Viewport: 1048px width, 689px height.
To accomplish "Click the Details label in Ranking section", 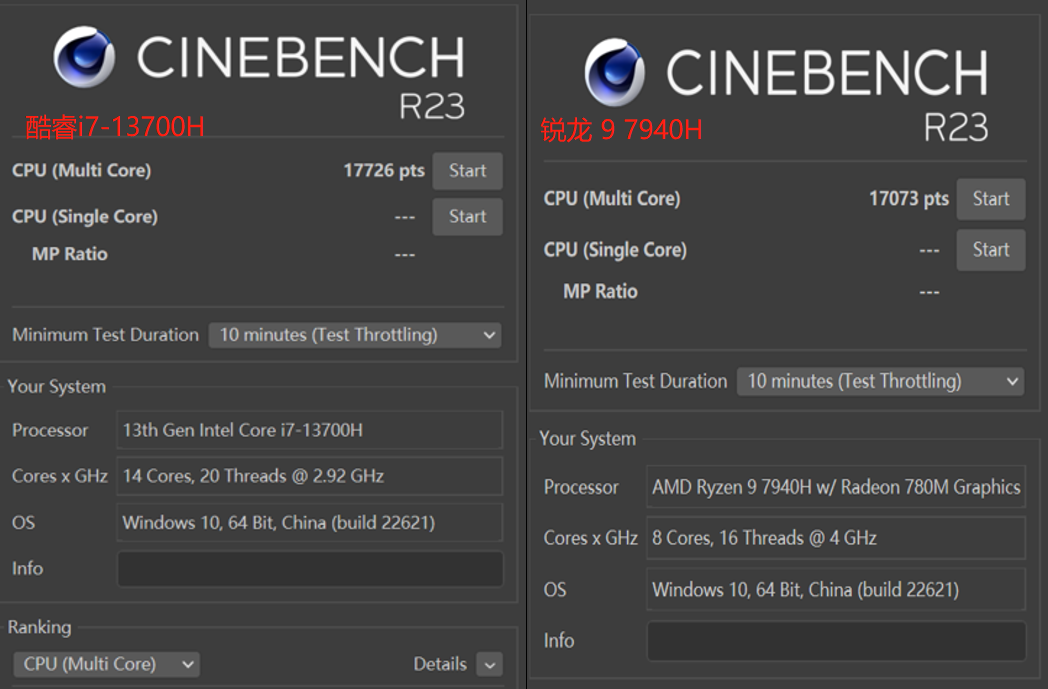I will (x=440, y=664).
